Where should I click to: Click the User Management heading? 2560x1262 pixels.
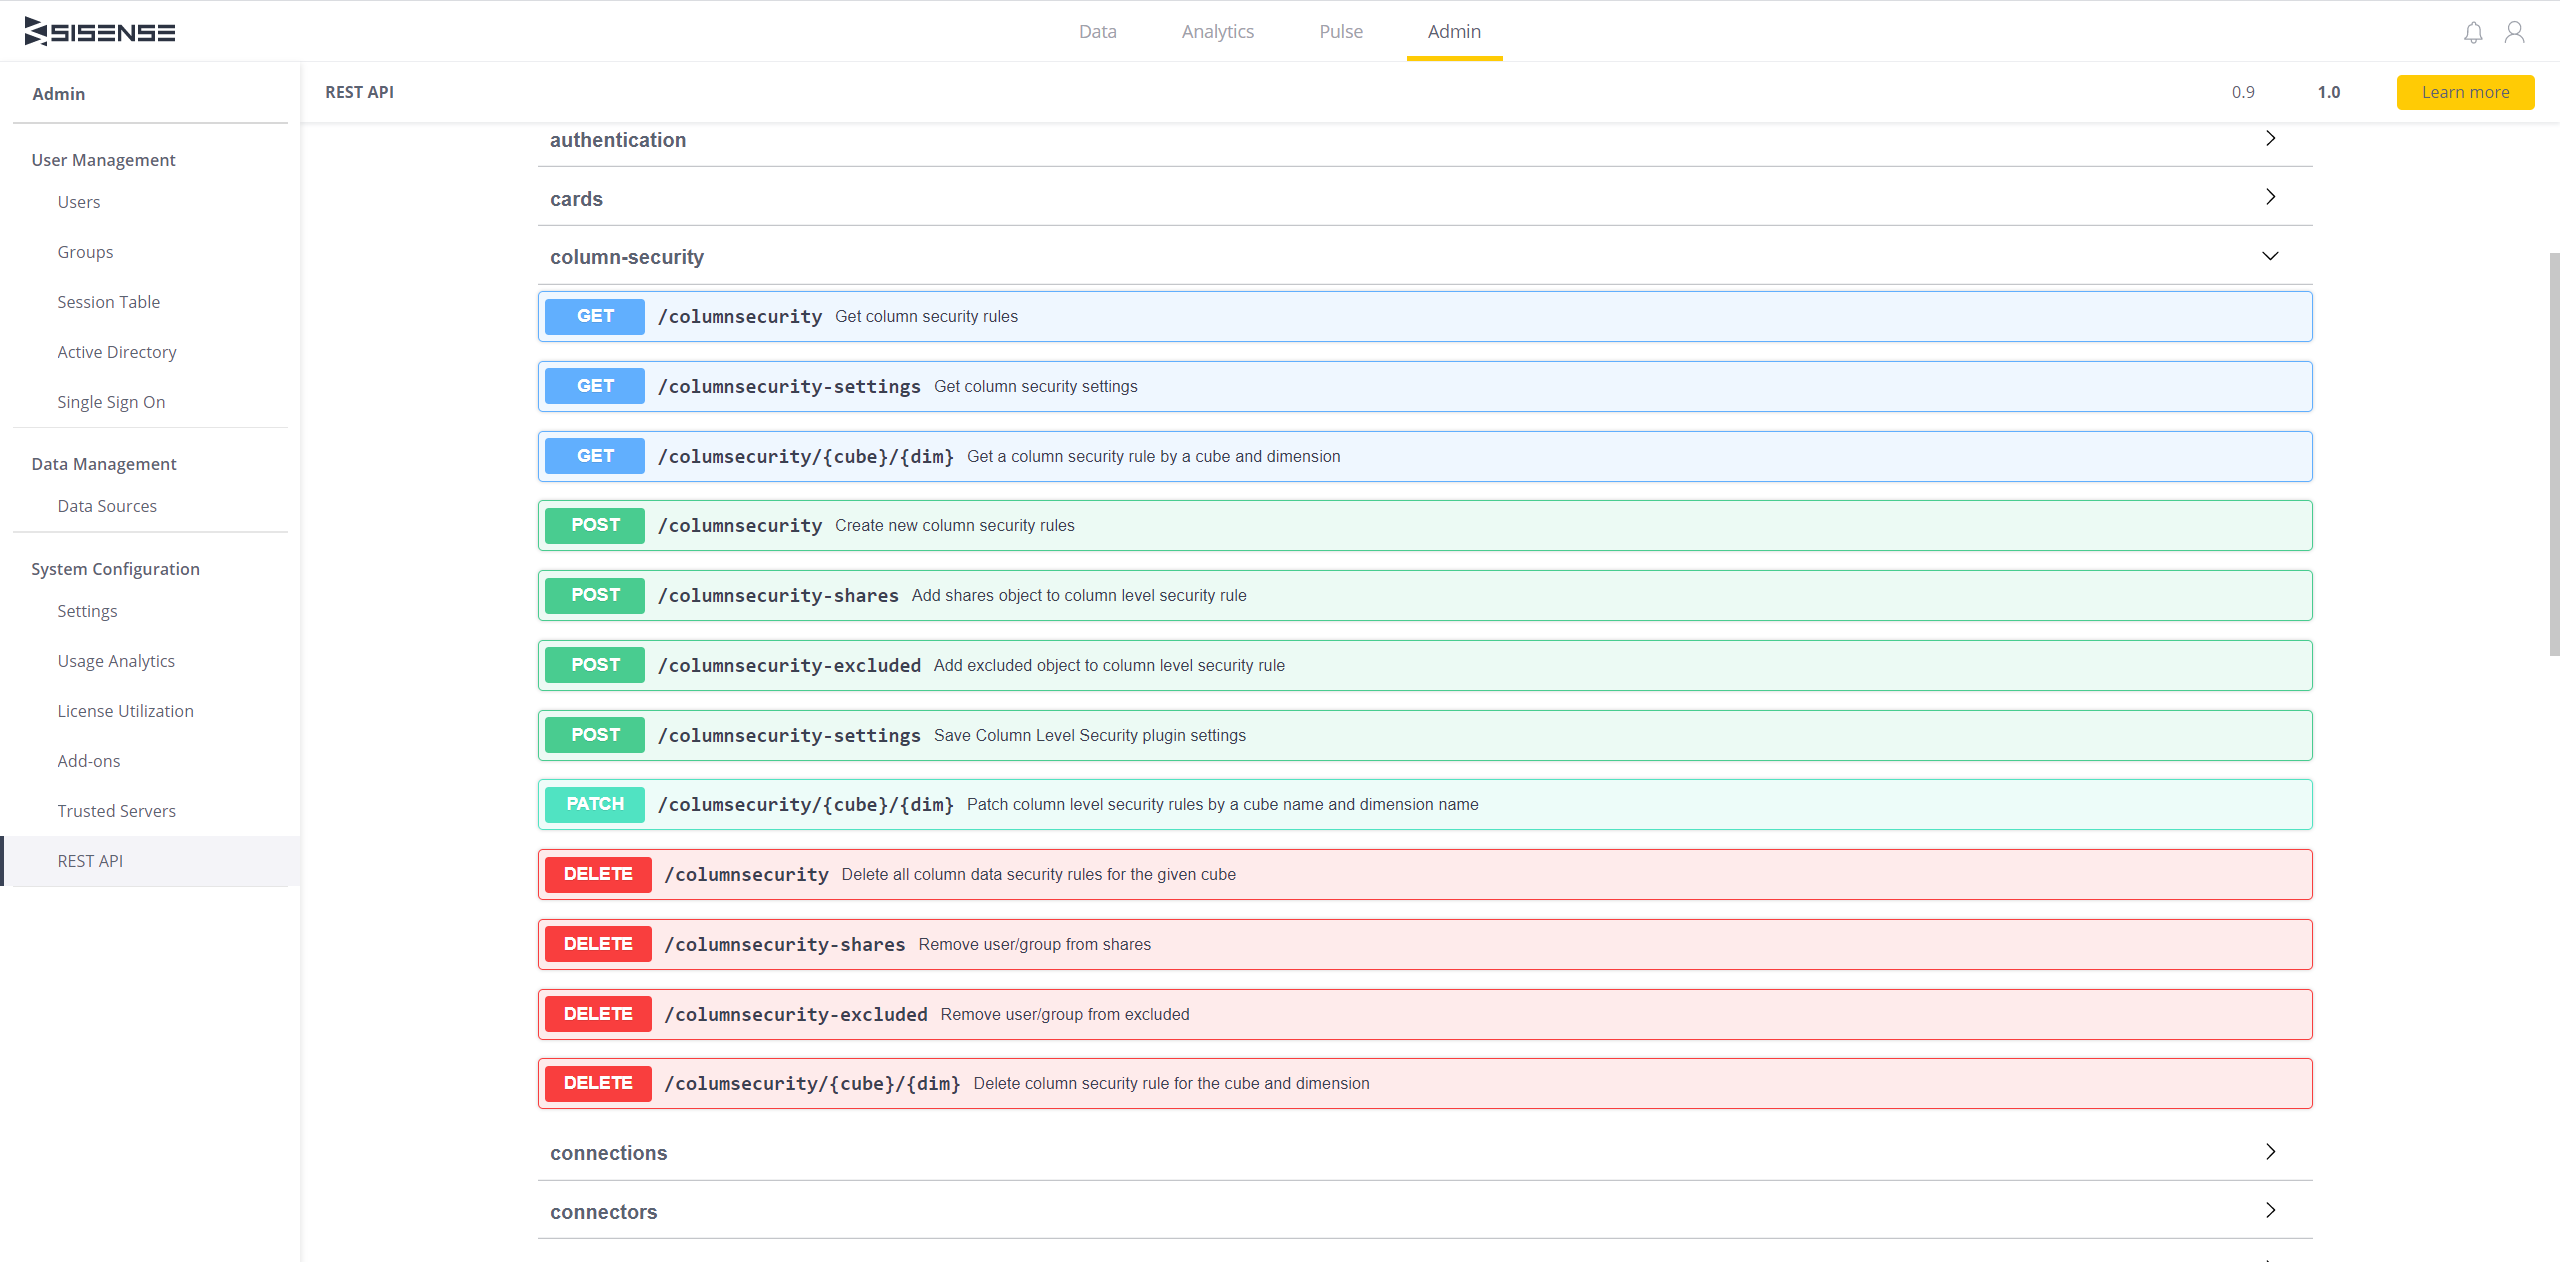[103, 160]
